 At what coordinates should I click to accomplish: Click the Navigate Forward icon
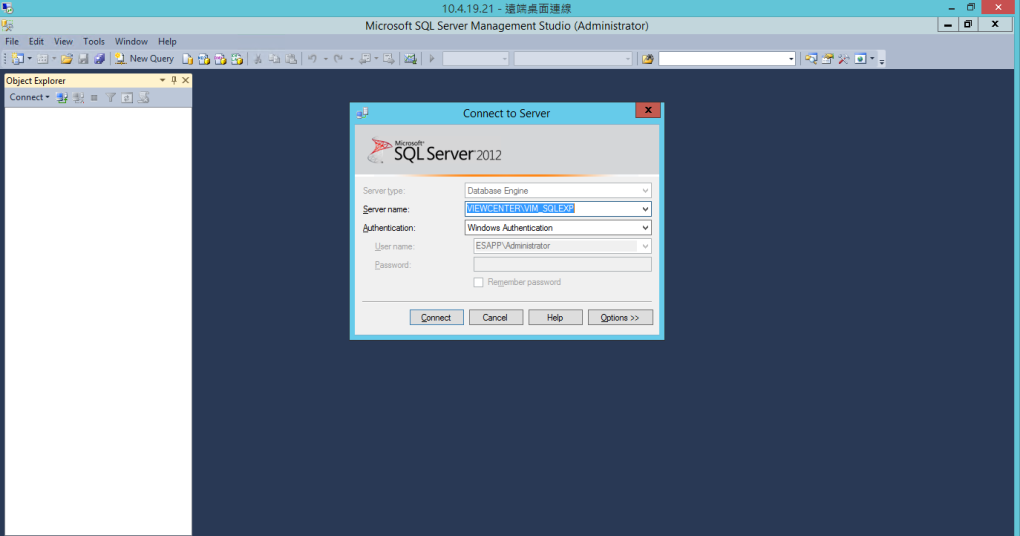click(388, 59)
